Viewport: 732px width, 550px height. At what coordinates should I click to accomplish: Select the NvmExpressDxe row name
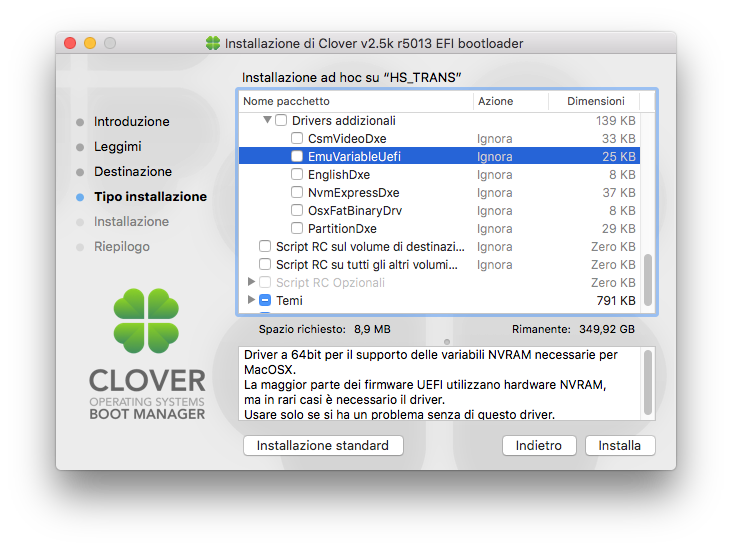click(x=353, y=192)
